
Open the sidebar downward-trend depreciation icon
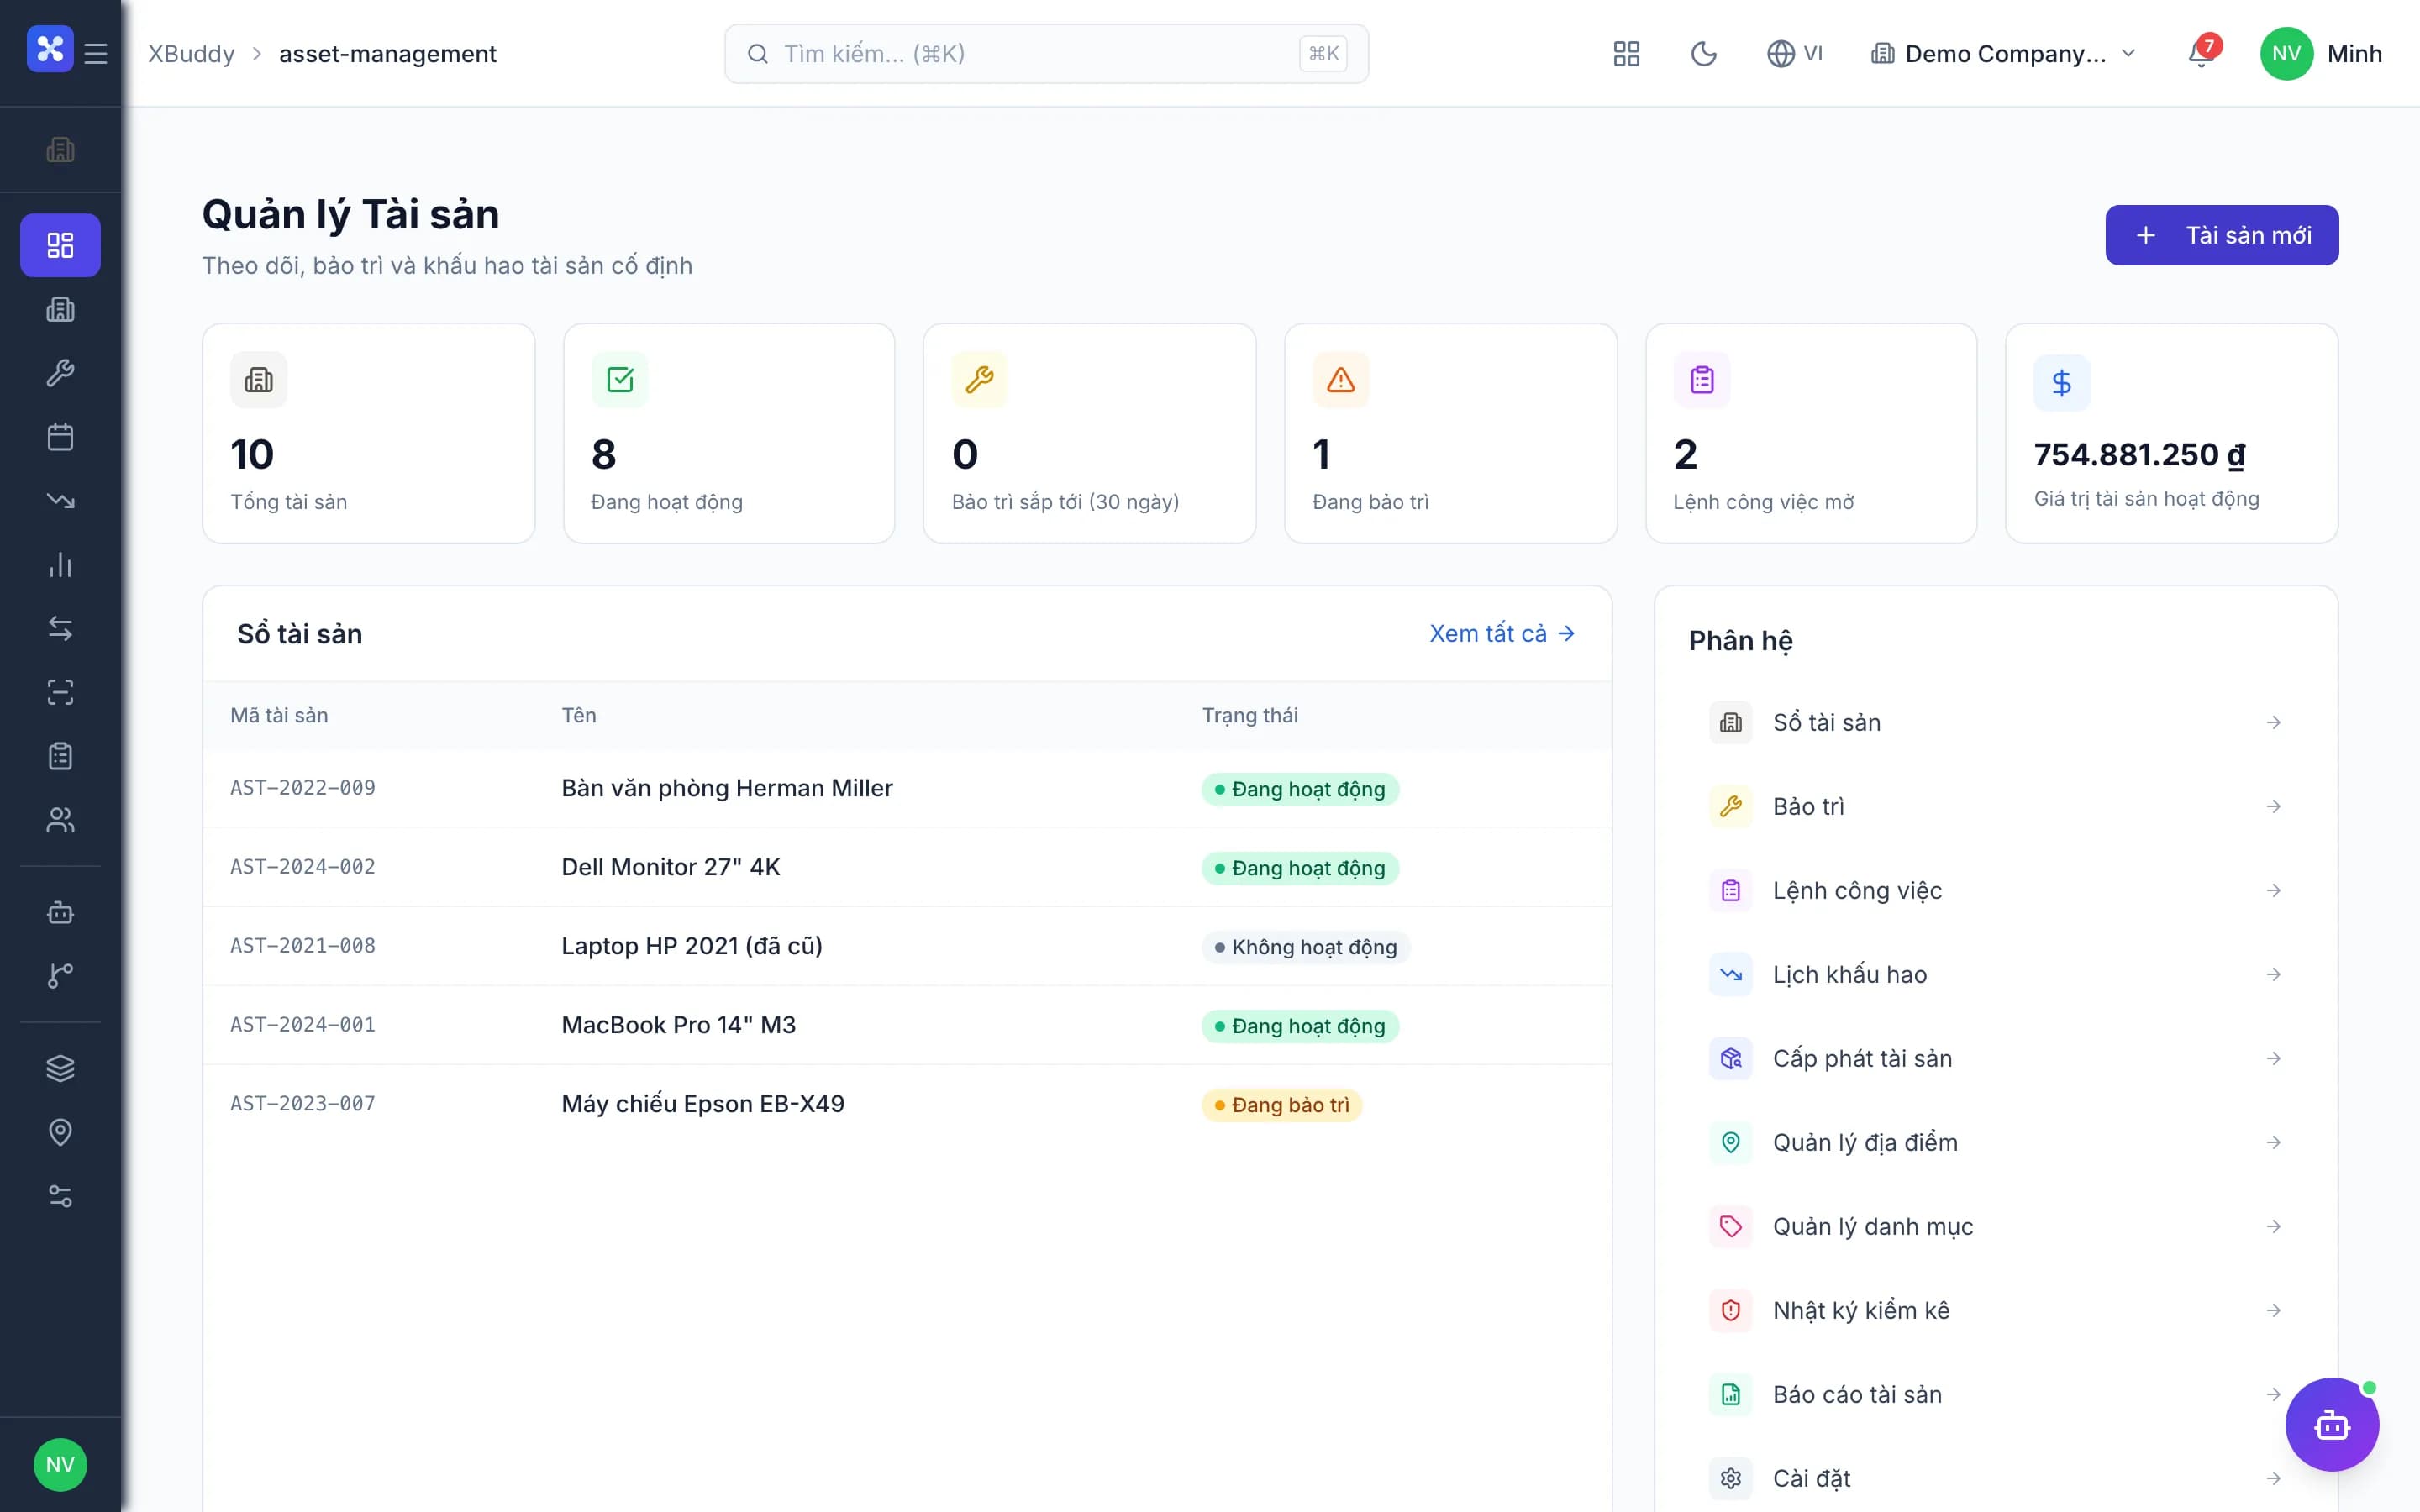pos(60,500)
